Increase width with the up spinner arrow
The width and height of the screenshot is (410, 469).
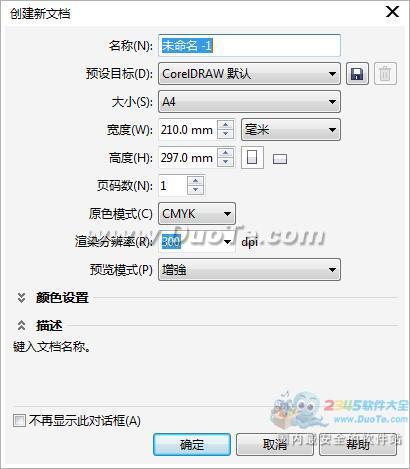pyautogui.click(x=226, y=125)
